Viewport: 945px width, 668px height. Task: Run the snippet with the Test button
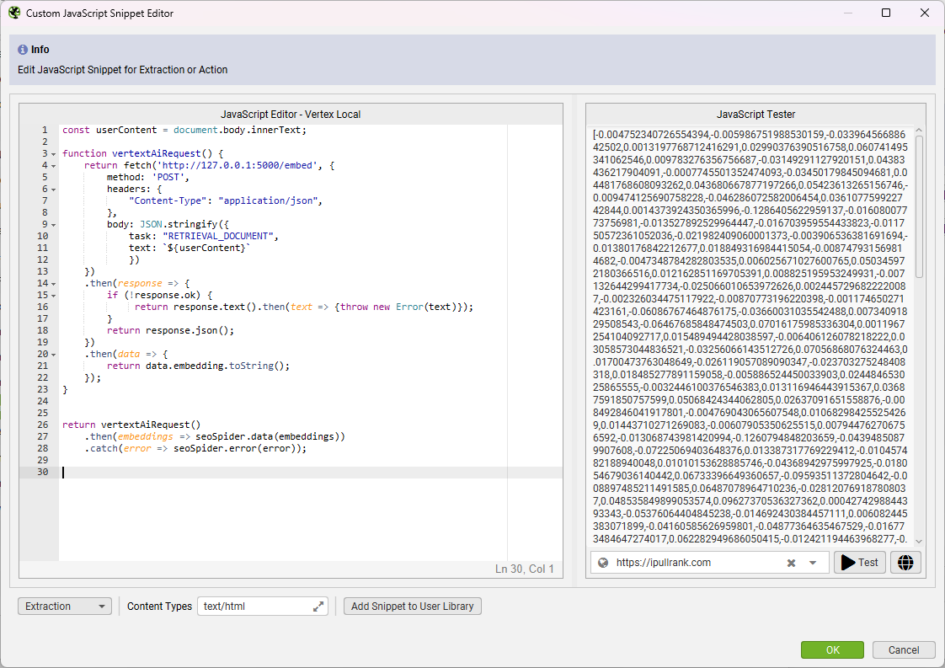[859, 562]
